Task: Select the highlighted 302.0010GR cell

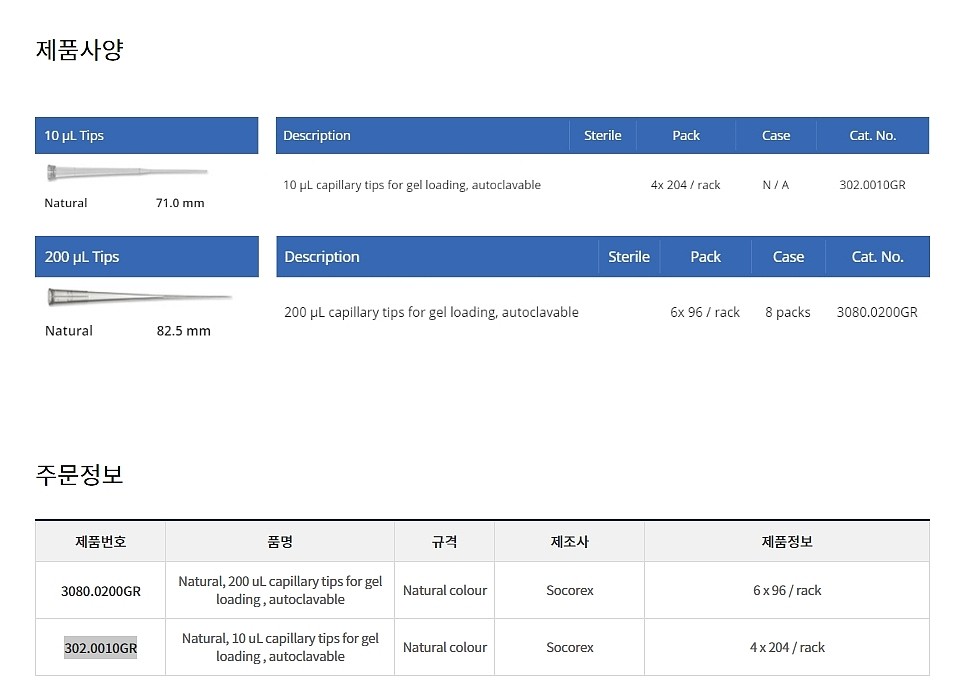Action: (x=100, y=647)
